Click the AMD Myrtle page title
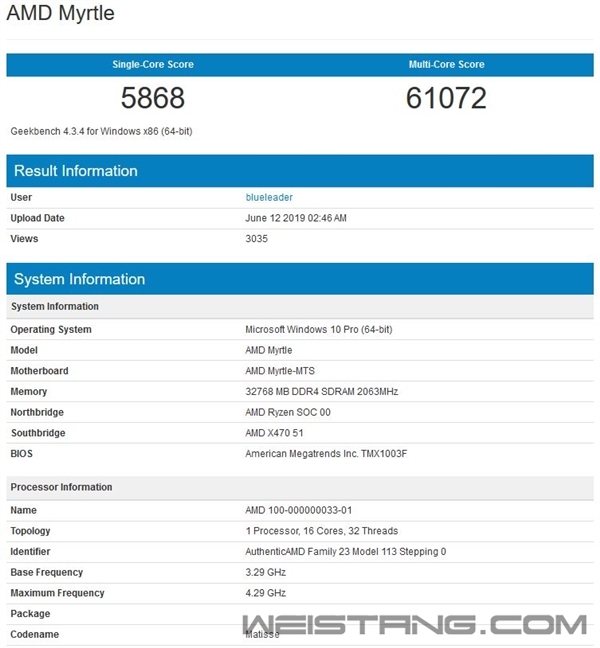 click(60, 14)
